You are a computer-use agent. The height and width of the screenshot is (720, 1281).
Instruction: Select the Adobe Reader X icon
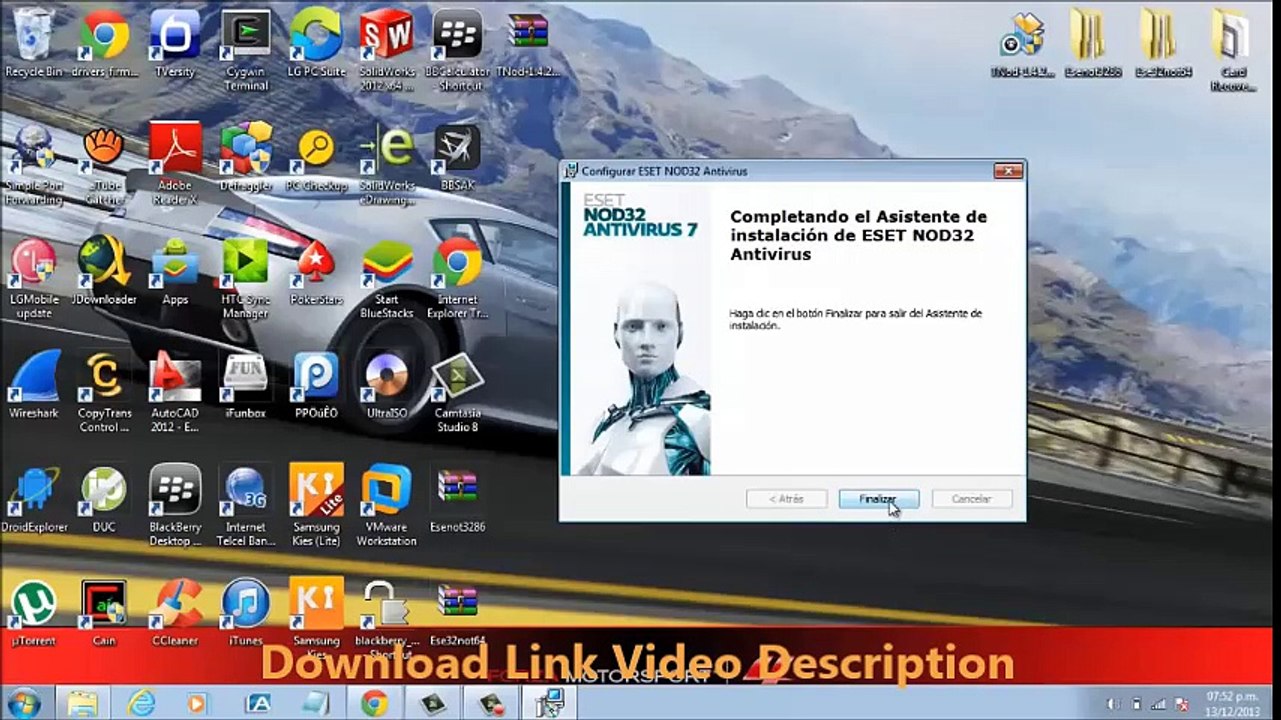(175, 165)
